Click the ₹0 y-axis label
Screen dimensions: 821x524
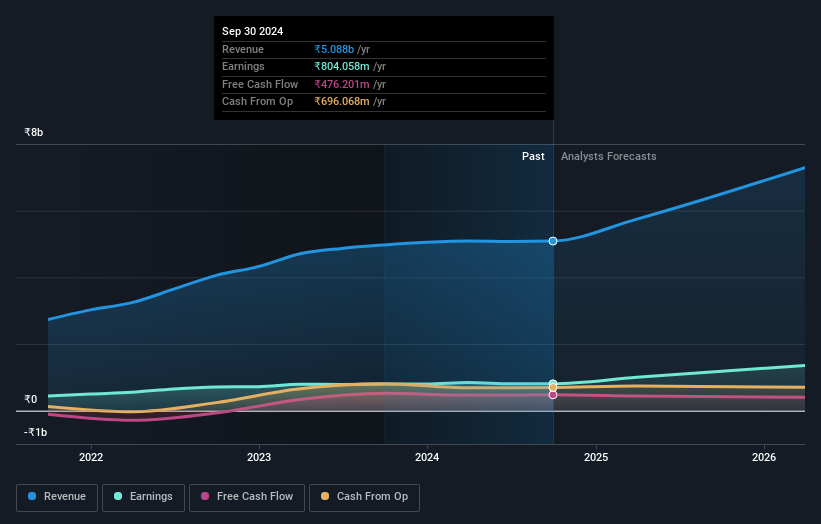tap(30, 399)
